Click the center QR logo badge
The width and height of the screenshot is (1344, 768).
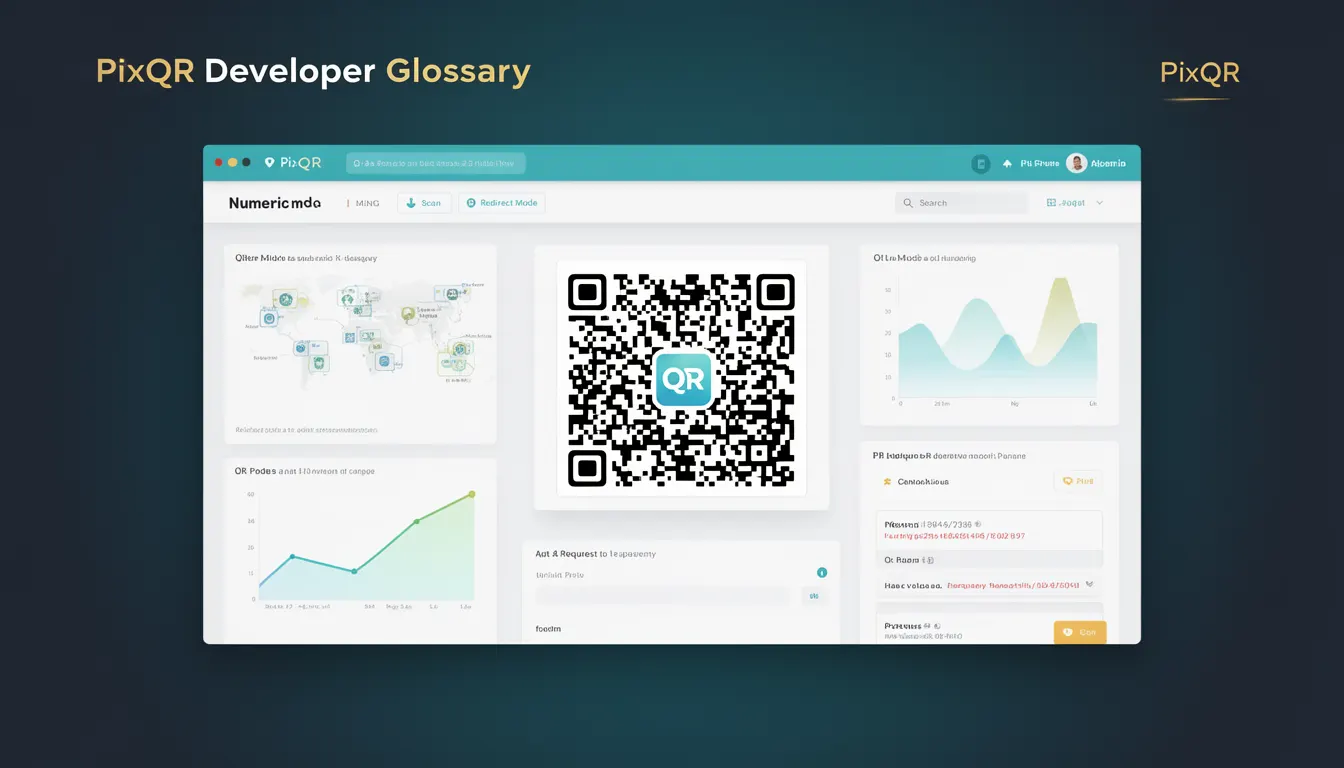point(682,379)
